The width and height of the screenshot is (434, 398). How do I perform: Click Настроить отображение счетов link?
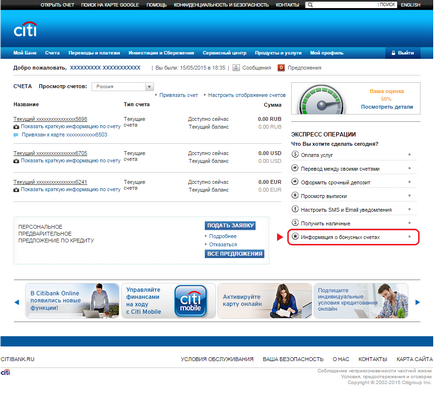[247, 95]
